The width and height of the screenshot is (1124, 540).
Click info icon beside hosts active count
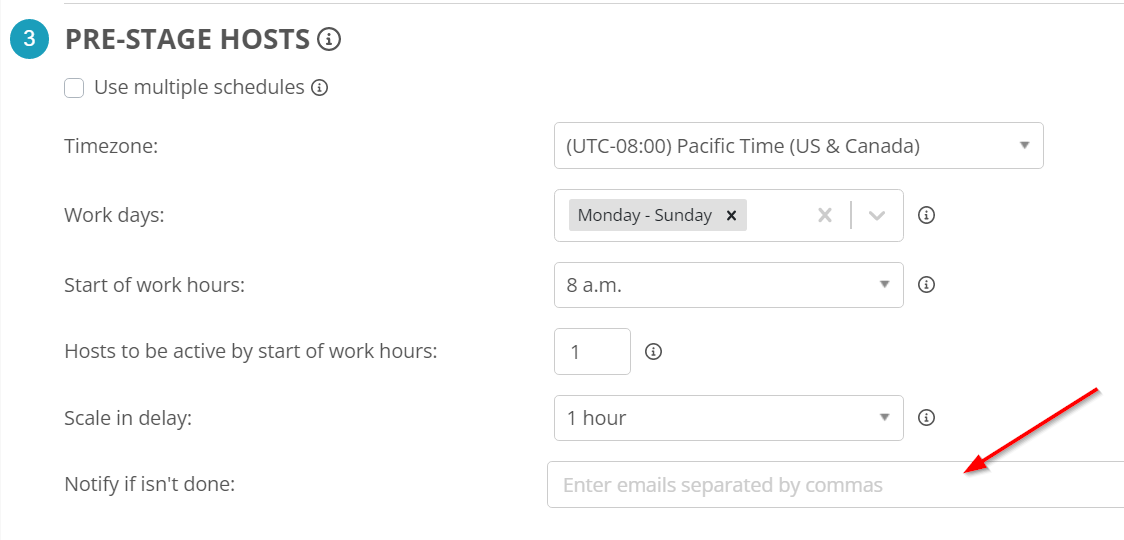(x=654, y=352)
